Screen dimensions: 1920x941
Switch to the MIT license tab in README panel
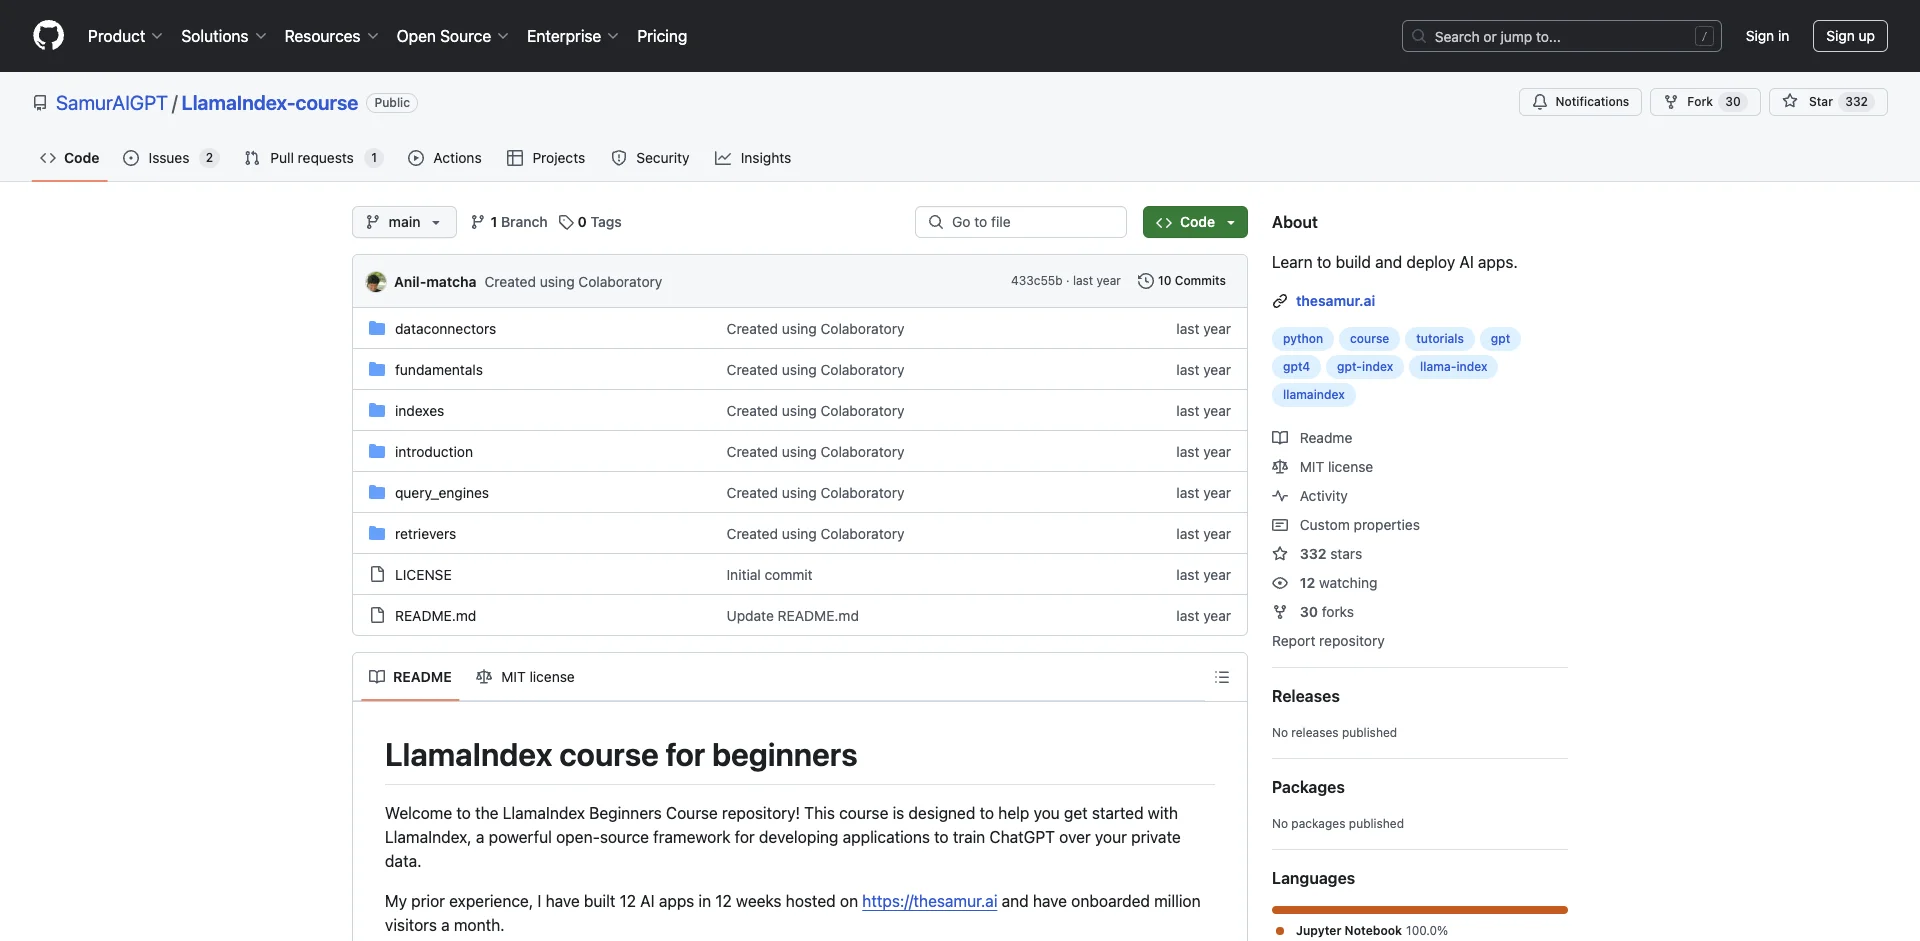point(525,677)
